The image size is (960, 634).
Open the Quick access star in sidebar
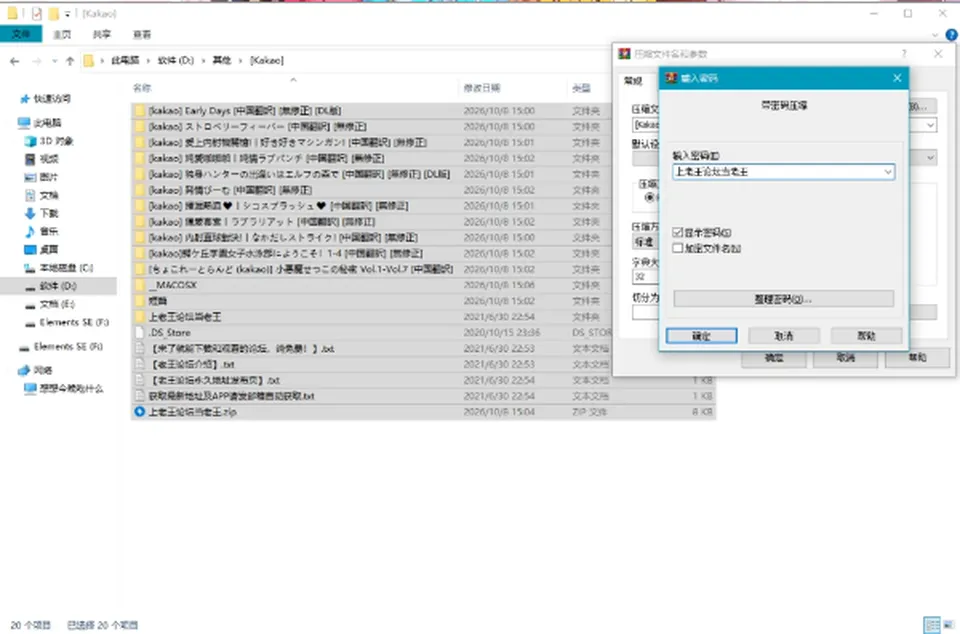click(x=24, y=99)
